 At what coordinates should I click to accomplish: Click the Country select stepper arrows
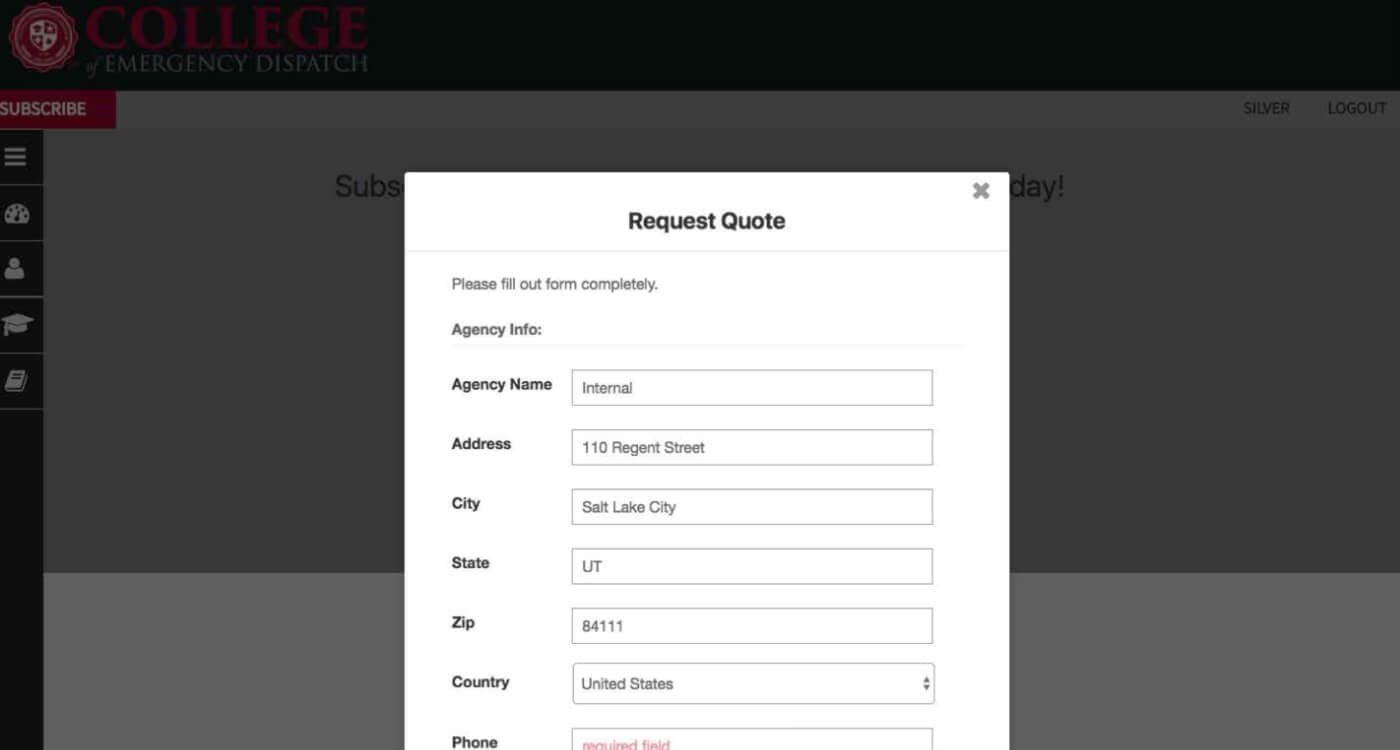pyautogui.click(x=925, y=683)
